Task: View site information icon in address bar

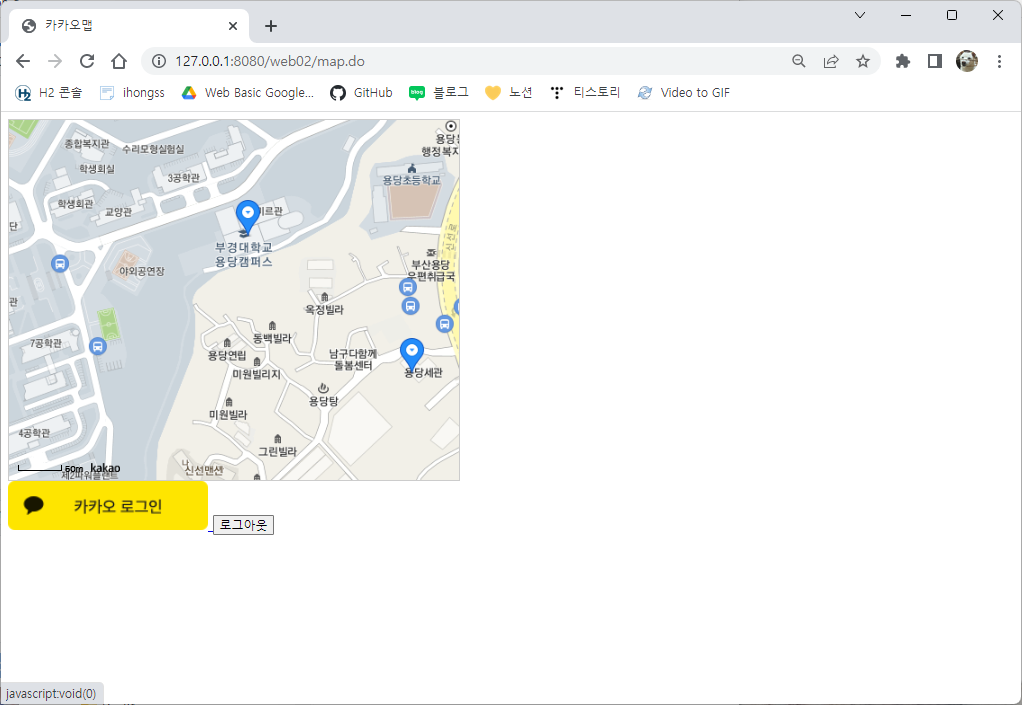Action: [x=158, y=61]
